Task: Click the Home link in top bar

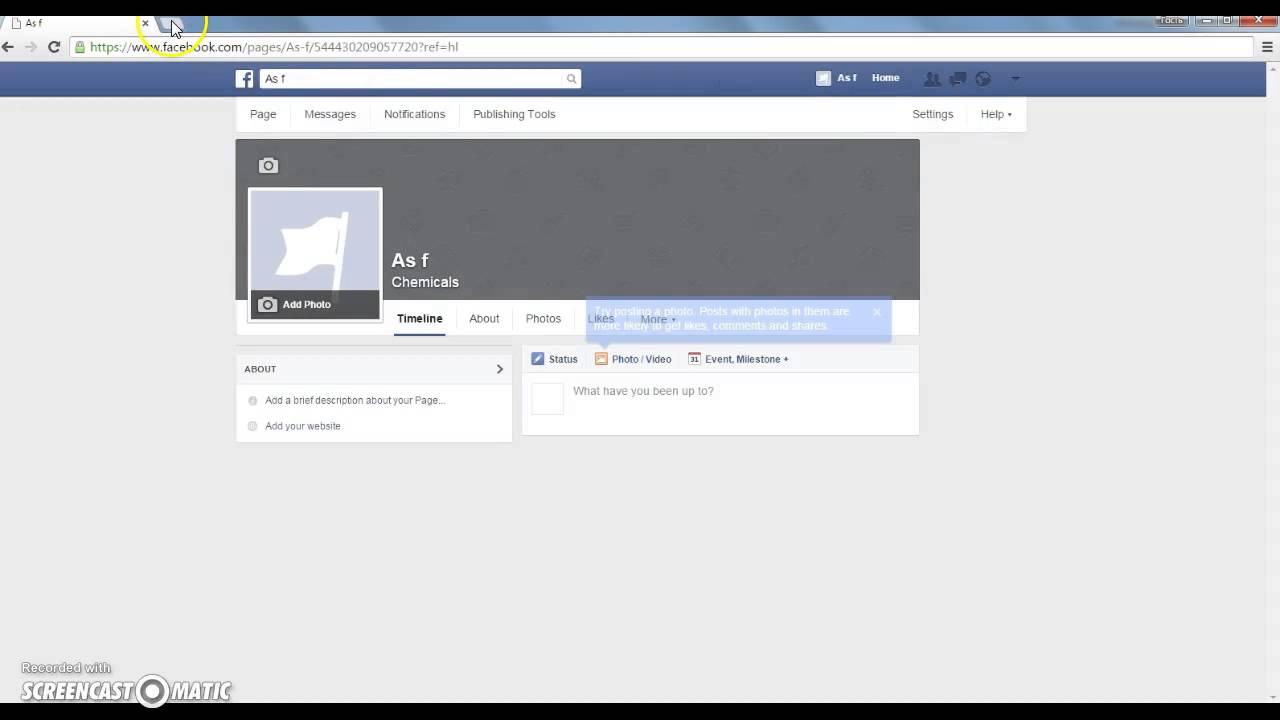Action: click(x=885, y=78)
